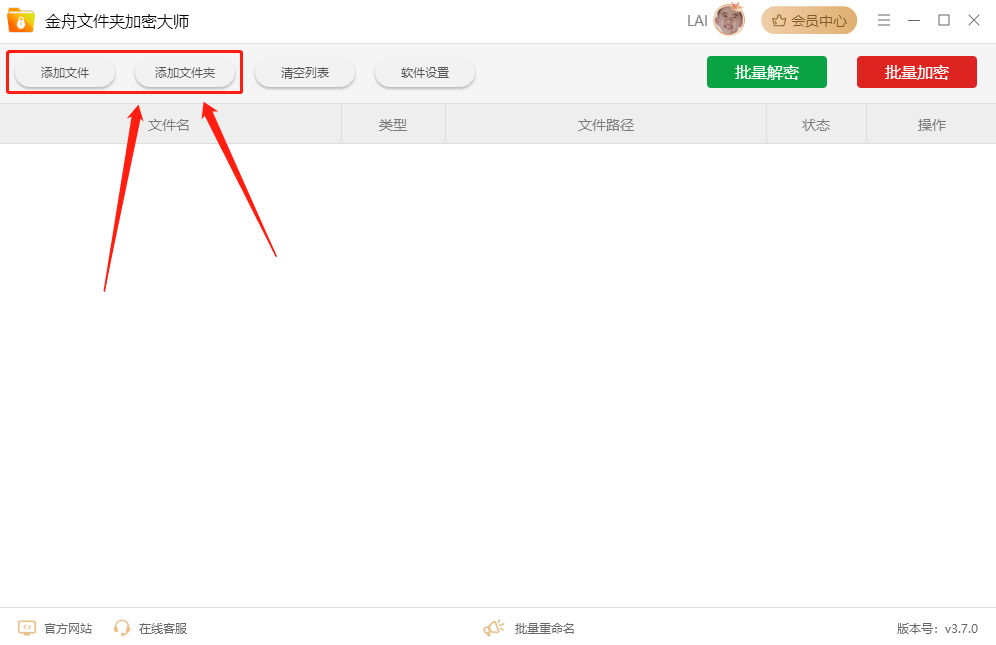Close the application window

(974, 20)
